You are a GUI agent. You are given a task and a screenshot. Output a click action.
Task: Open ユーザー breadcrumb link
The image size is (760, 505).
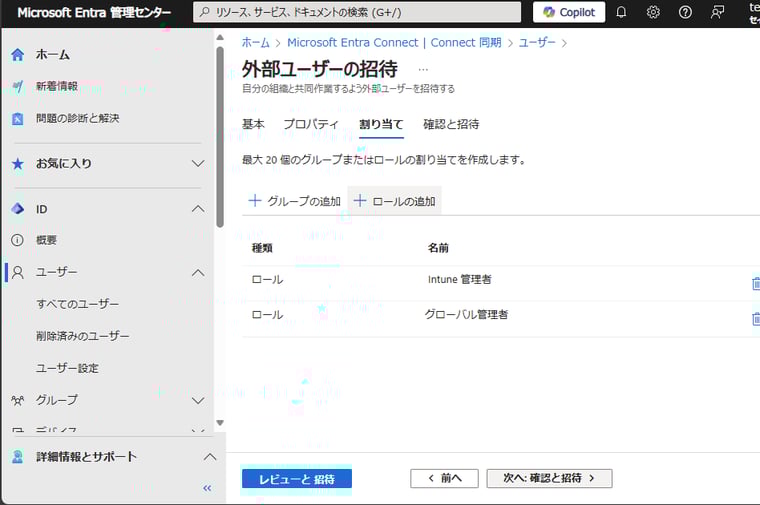537,43
